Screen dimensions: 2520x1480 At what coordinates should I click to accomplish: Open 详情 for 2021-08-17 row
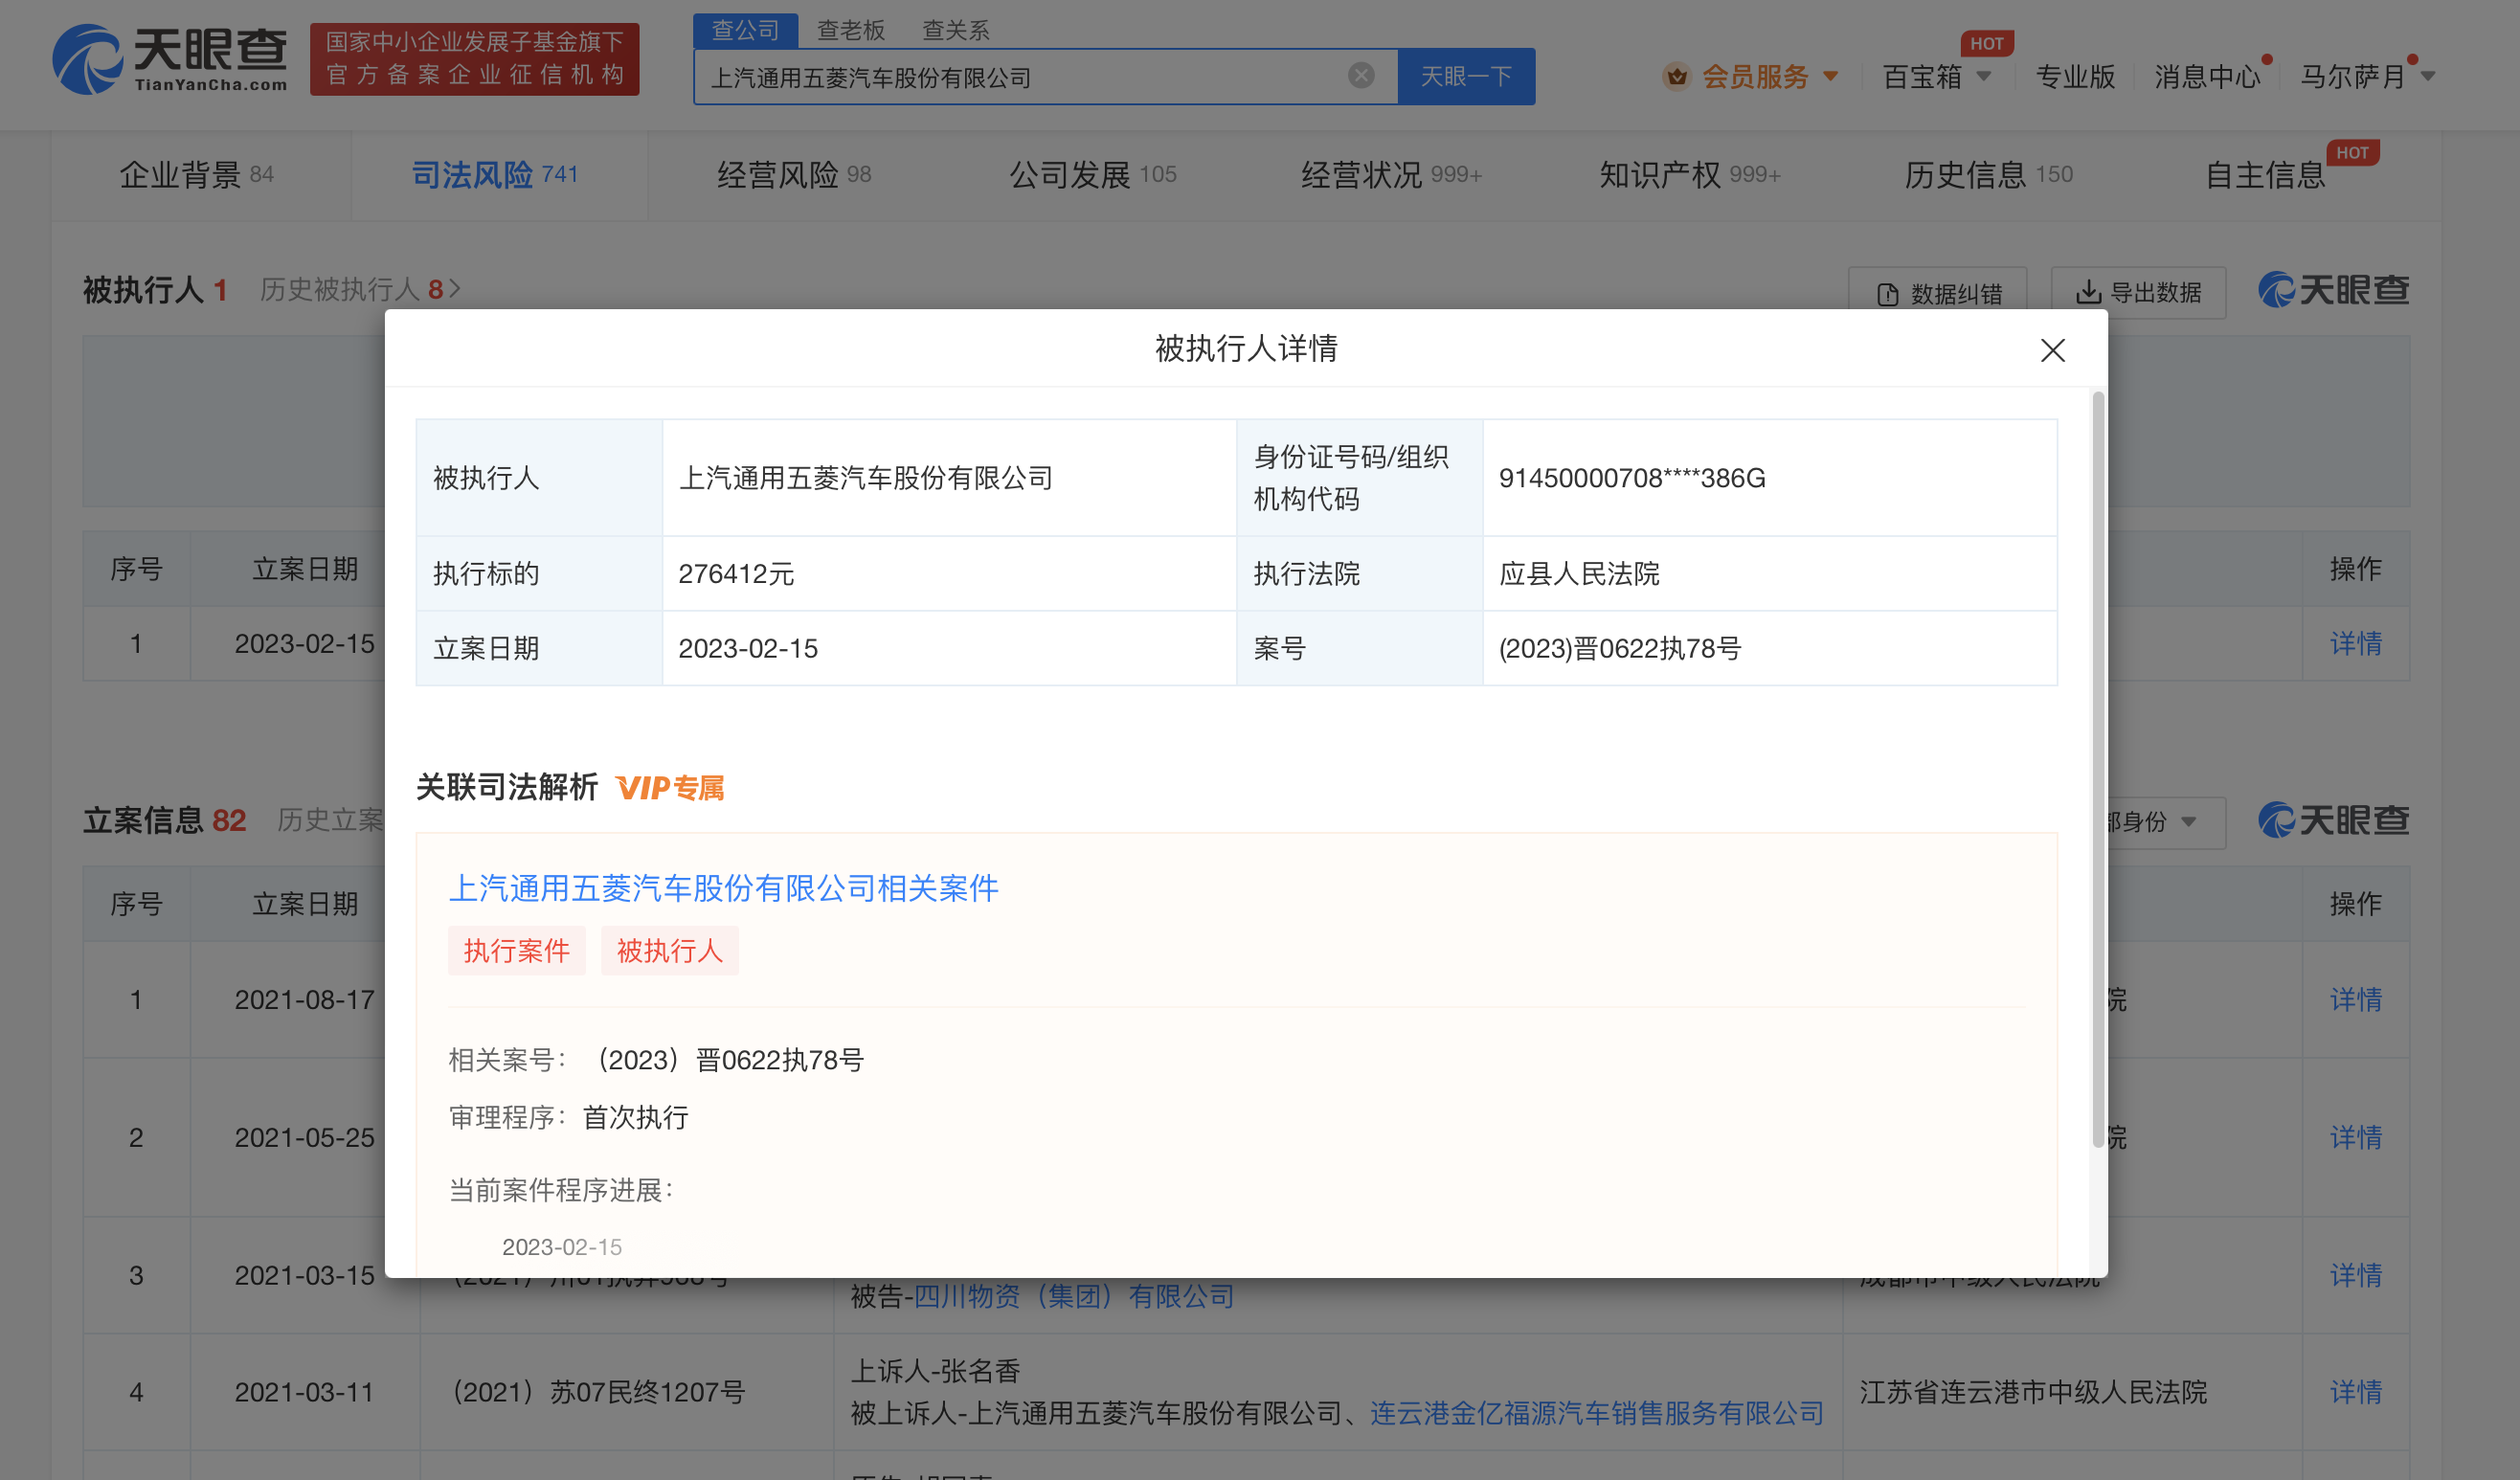click(2355, 999)
